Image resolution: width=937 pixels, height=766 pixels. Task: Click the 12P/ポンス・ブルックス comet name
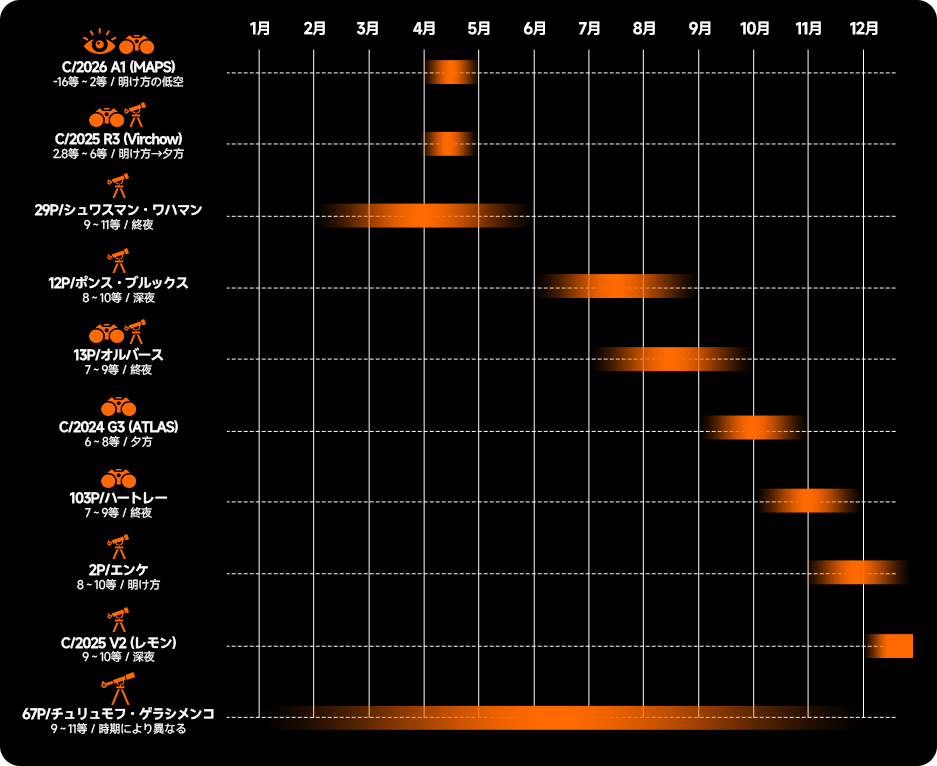click(x=118, y=283)
